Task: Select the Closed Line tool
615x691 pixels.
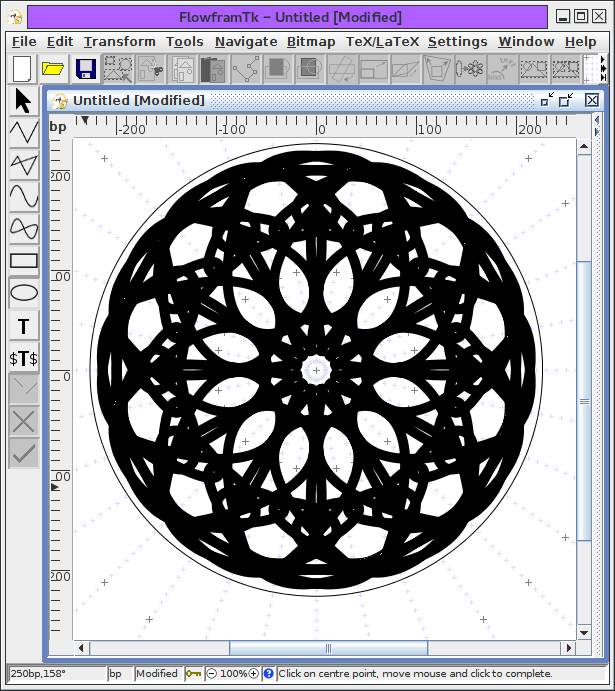Action: point(24,164)
